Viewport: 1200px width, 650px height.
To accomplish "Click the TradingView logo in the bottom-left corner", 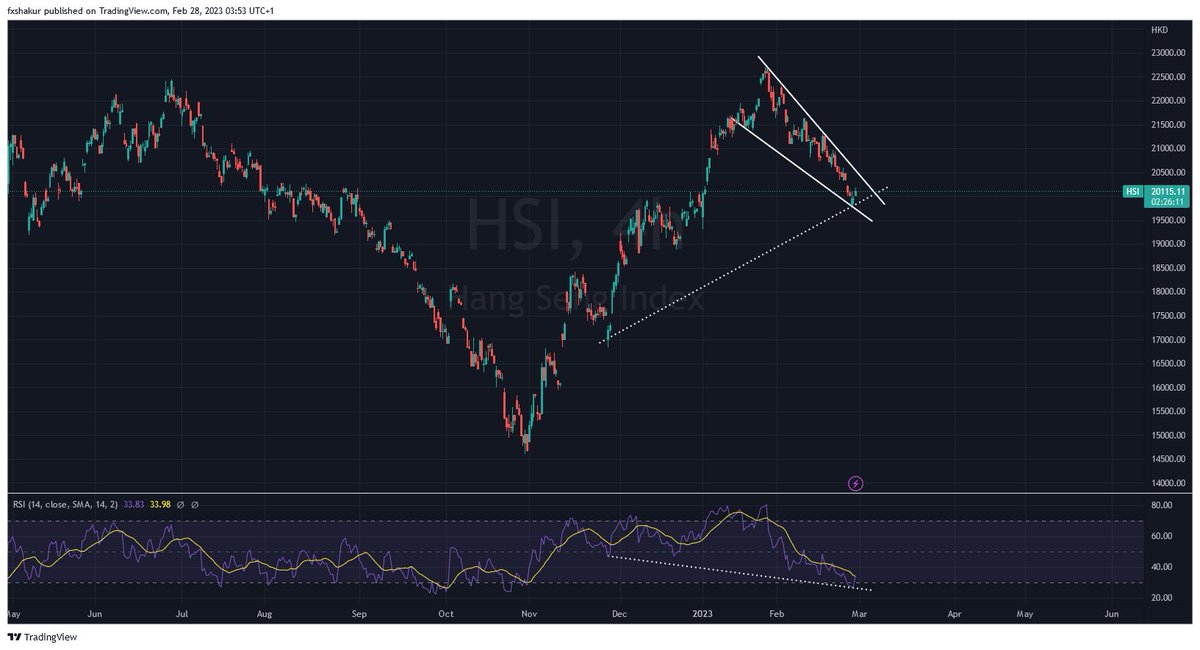I will point(44,635).
